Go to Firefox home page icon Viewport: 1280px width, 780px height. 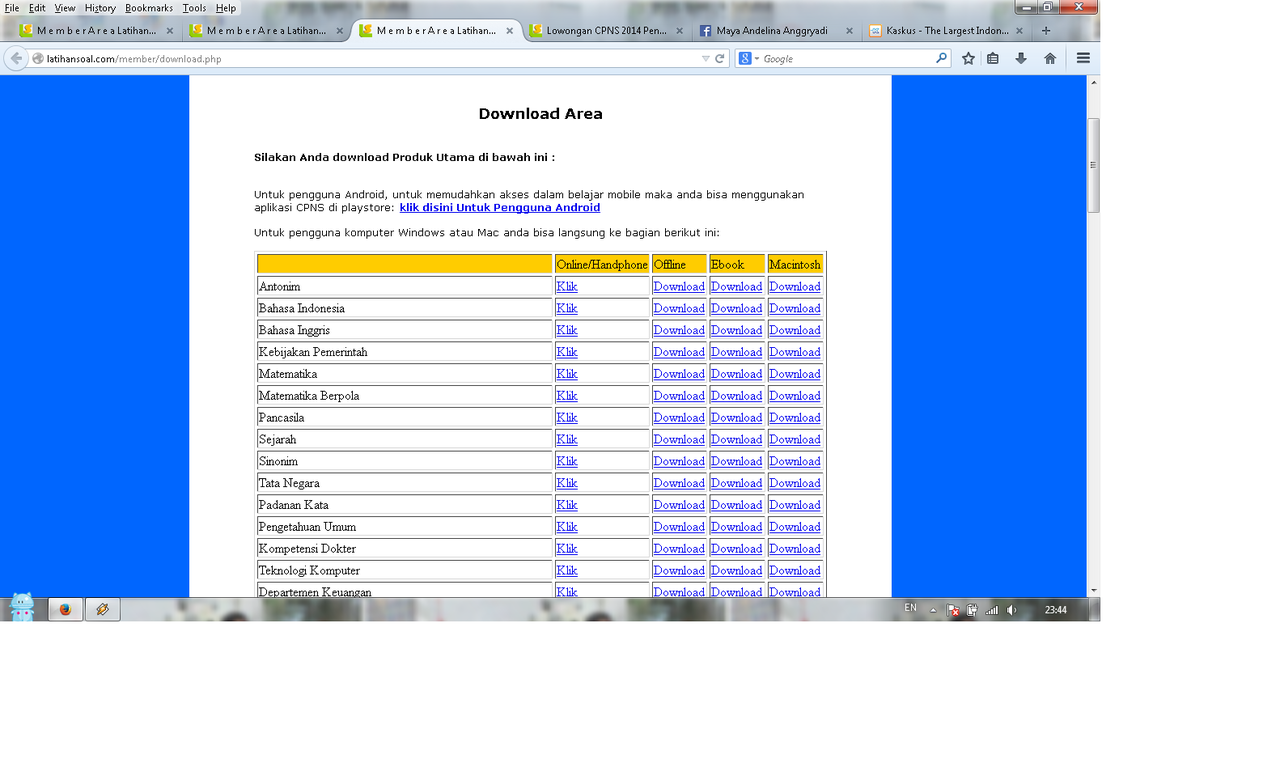(x=1050, y=58)
